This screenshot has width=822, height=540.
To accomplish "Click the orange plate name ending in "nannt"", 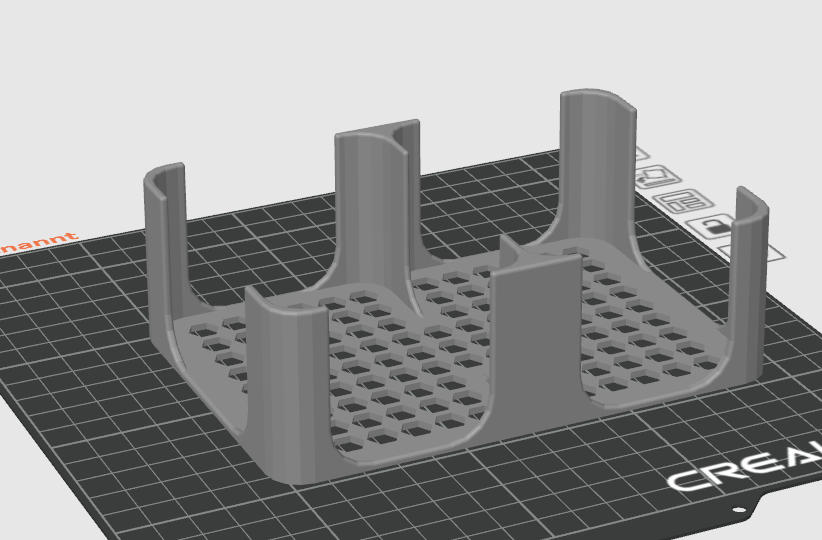I will tap(39, 242).
